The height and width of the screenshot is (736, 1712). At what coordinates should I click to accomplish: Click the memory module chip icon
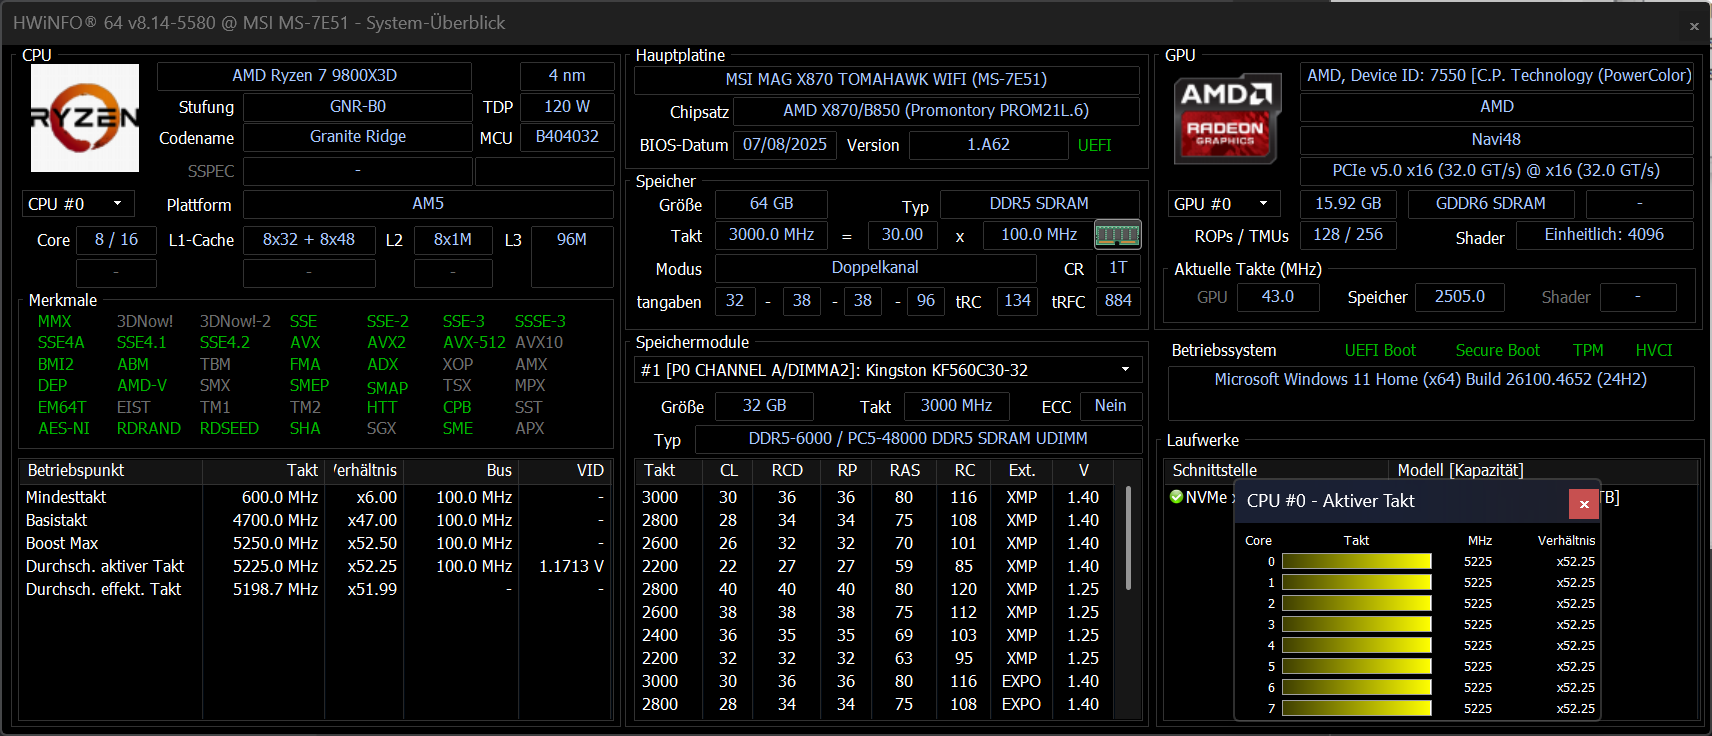point(1118,235)
